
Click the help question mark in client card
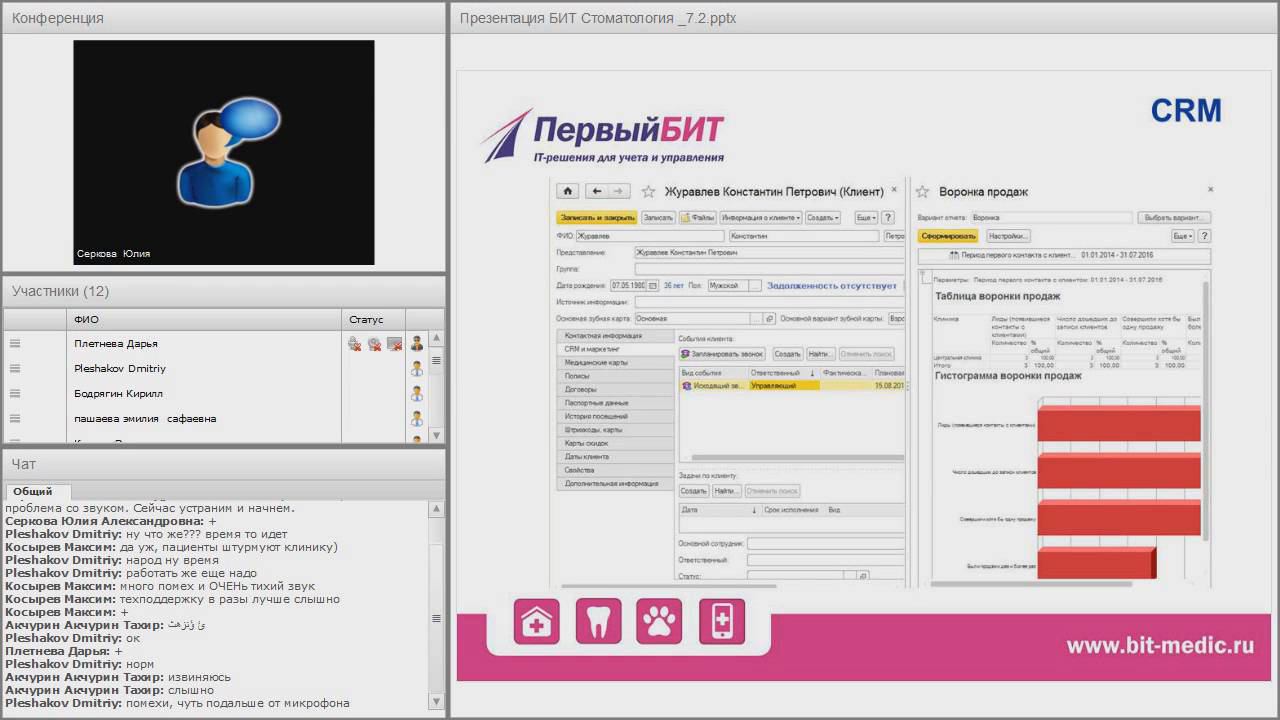pyautogui.click(x=888, y=217)
